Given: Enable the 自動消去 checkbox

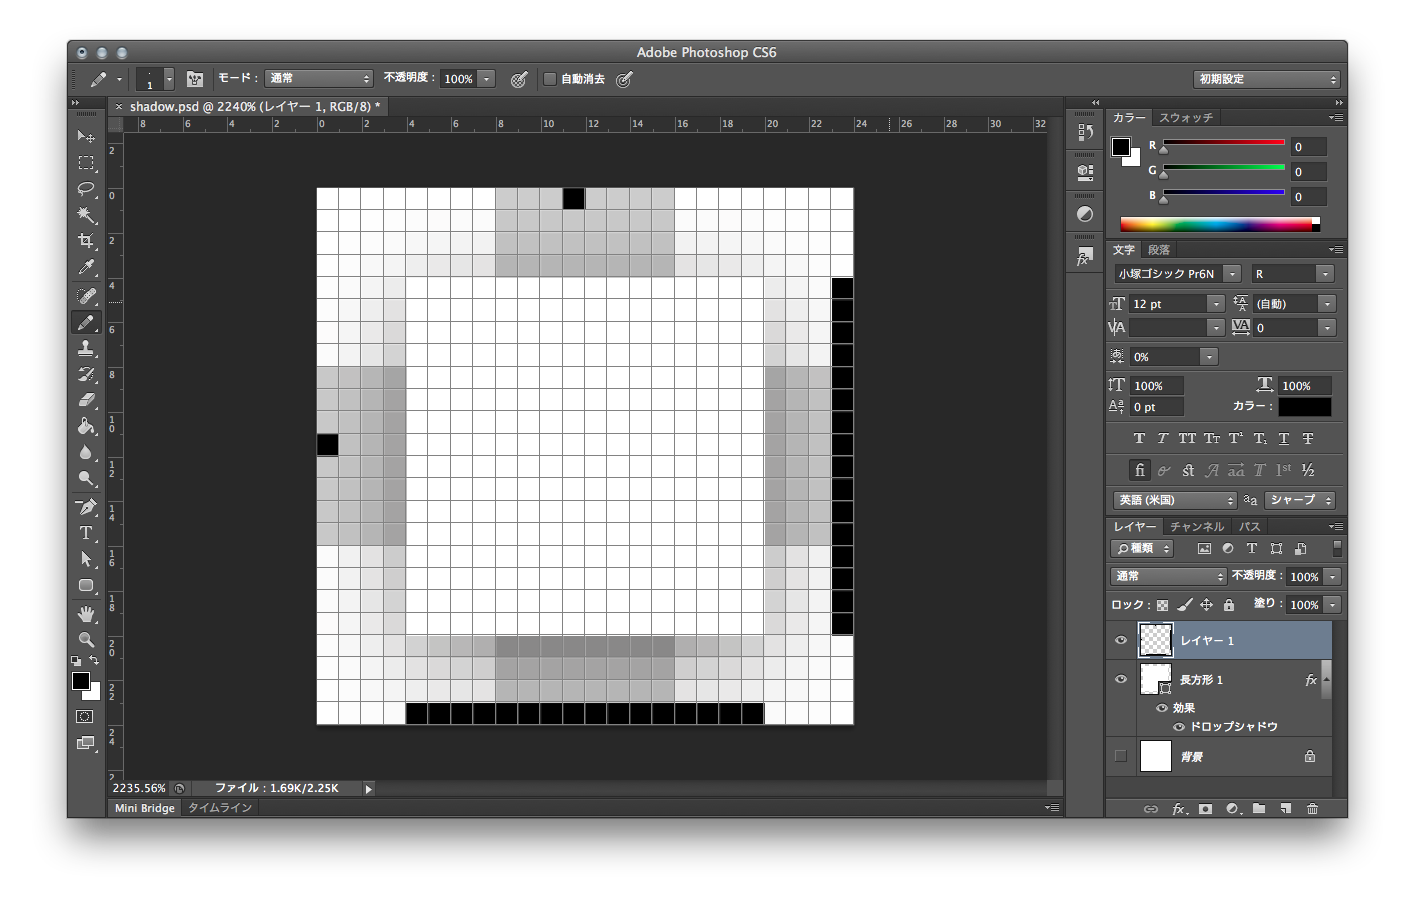Looking at the screenshot, I should point(550,79).
